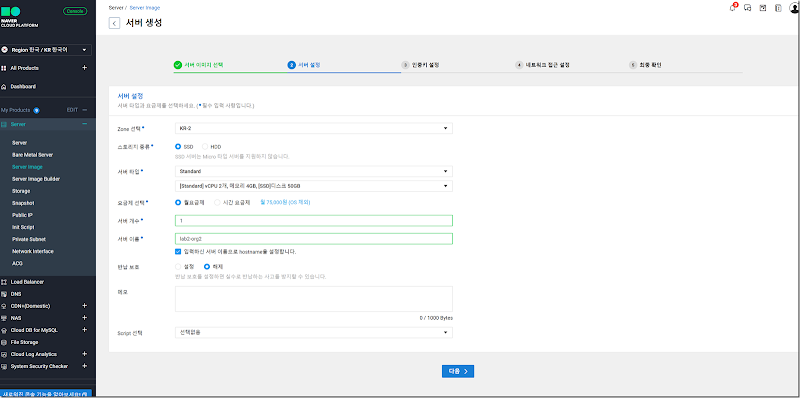Toggle the hostname setting checkbox

tap(178, 252)
